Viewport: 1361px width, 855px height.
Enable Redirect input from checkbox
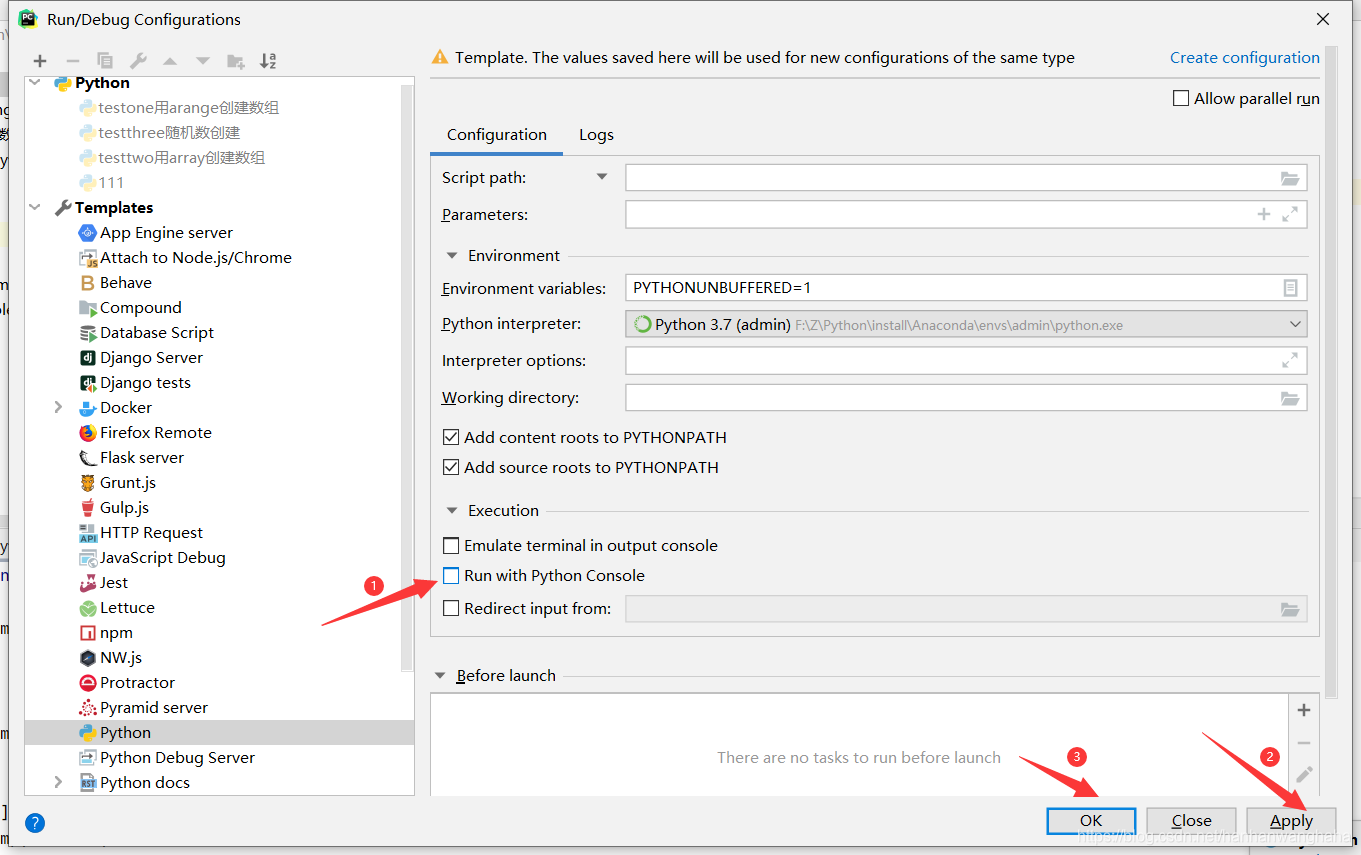pos(451,608)
